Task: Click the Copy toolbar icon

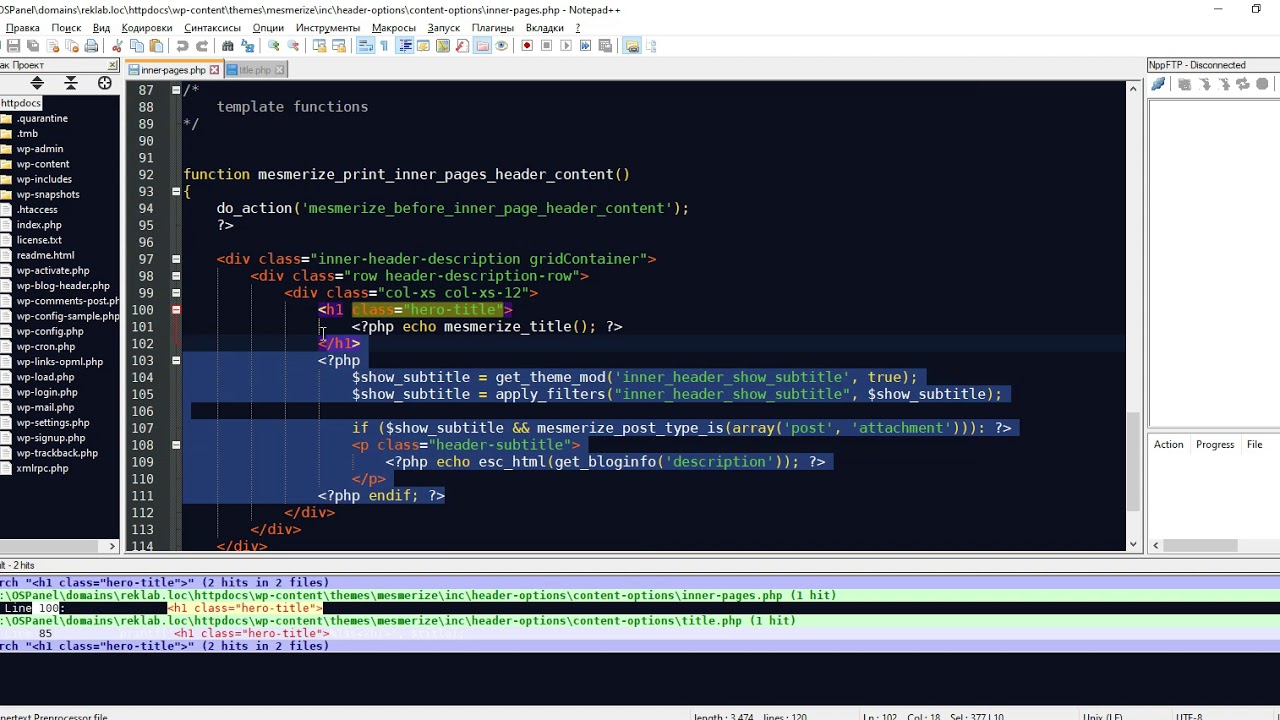Action: click(137, 46)
